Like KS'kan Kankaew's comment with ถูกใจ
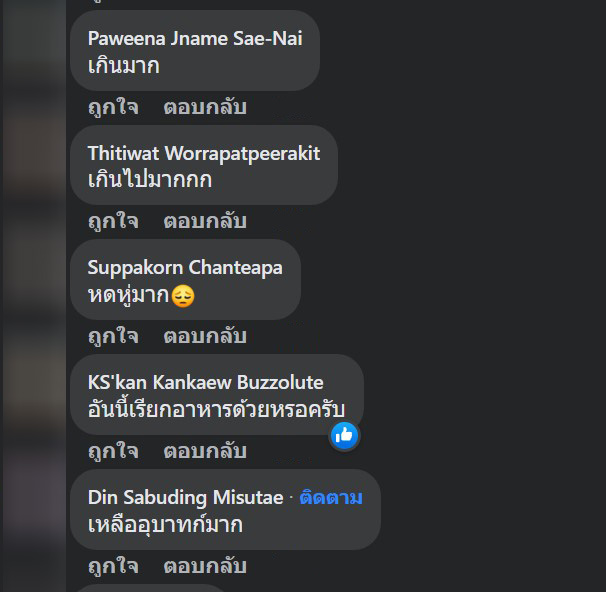 point(113,451)
